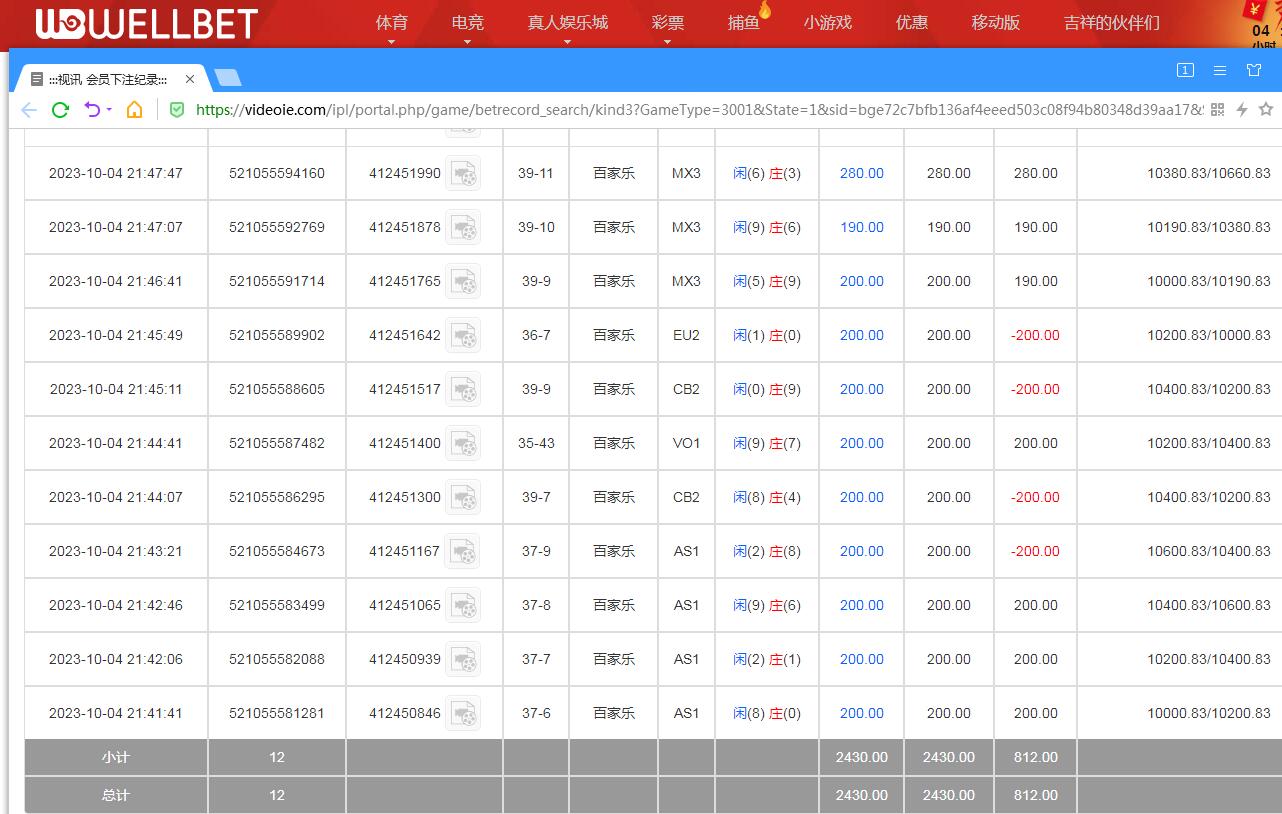Open a new browser tab
The height and width of the screenshot is (814, 1282).
(228, 78)
